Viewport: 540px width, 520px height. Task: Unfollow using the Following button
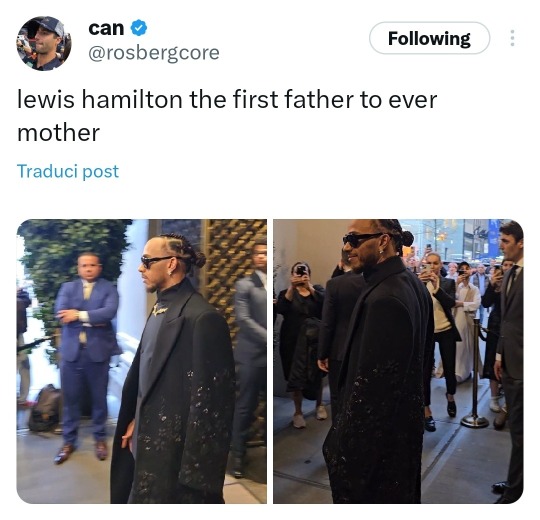pos(429,38)
